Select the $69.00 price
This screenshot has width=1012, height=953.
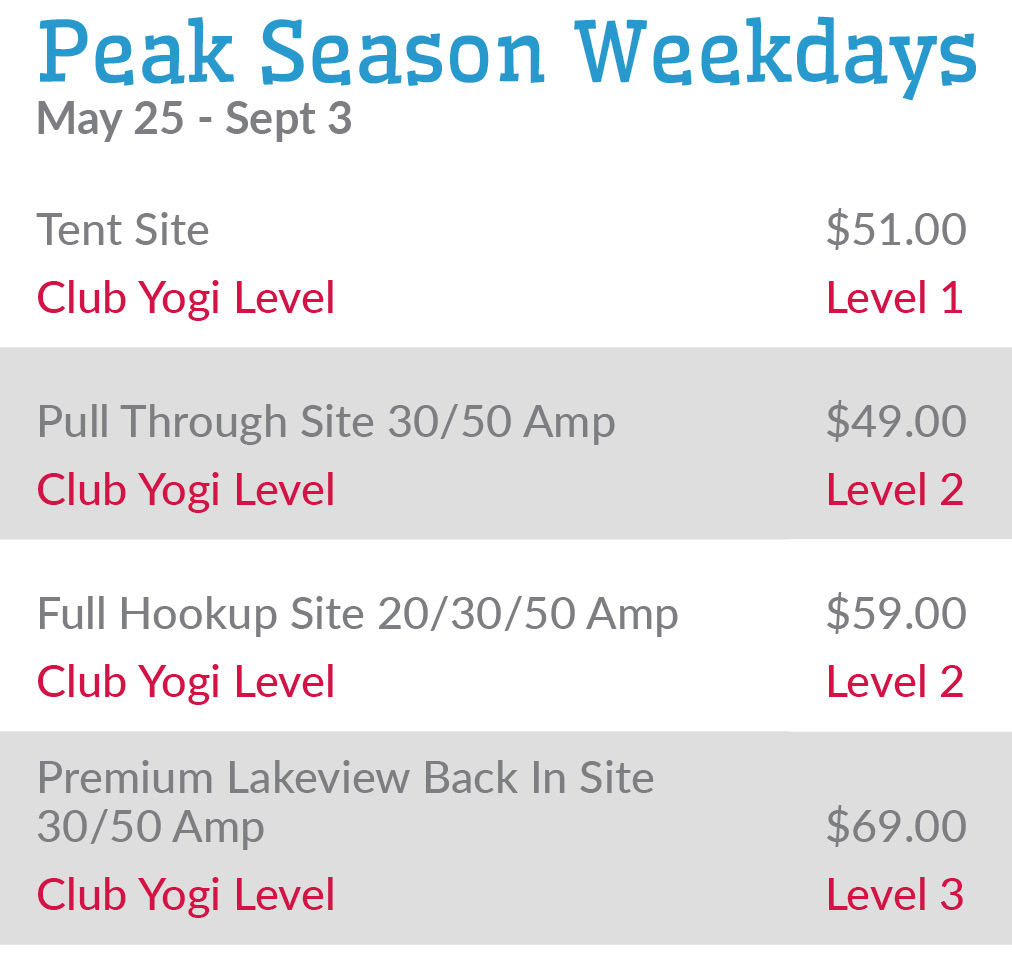tap(896, 827)
